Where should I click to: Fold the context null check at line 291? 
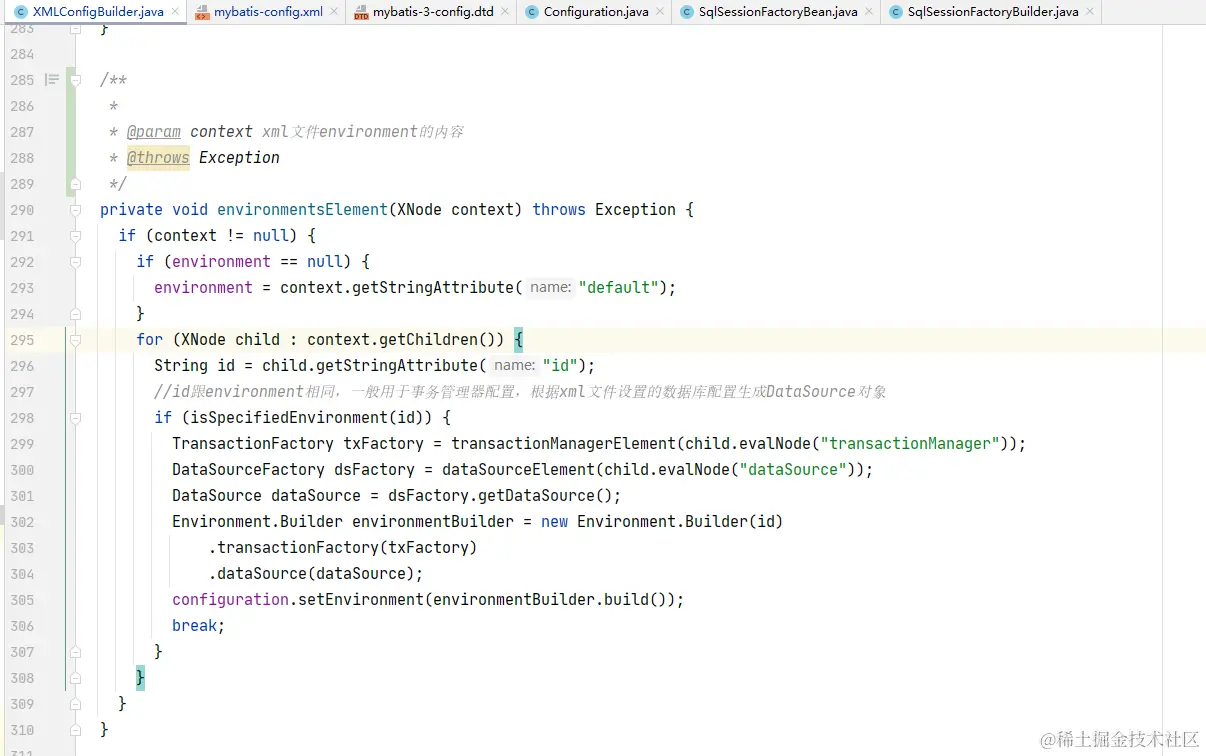76,236
